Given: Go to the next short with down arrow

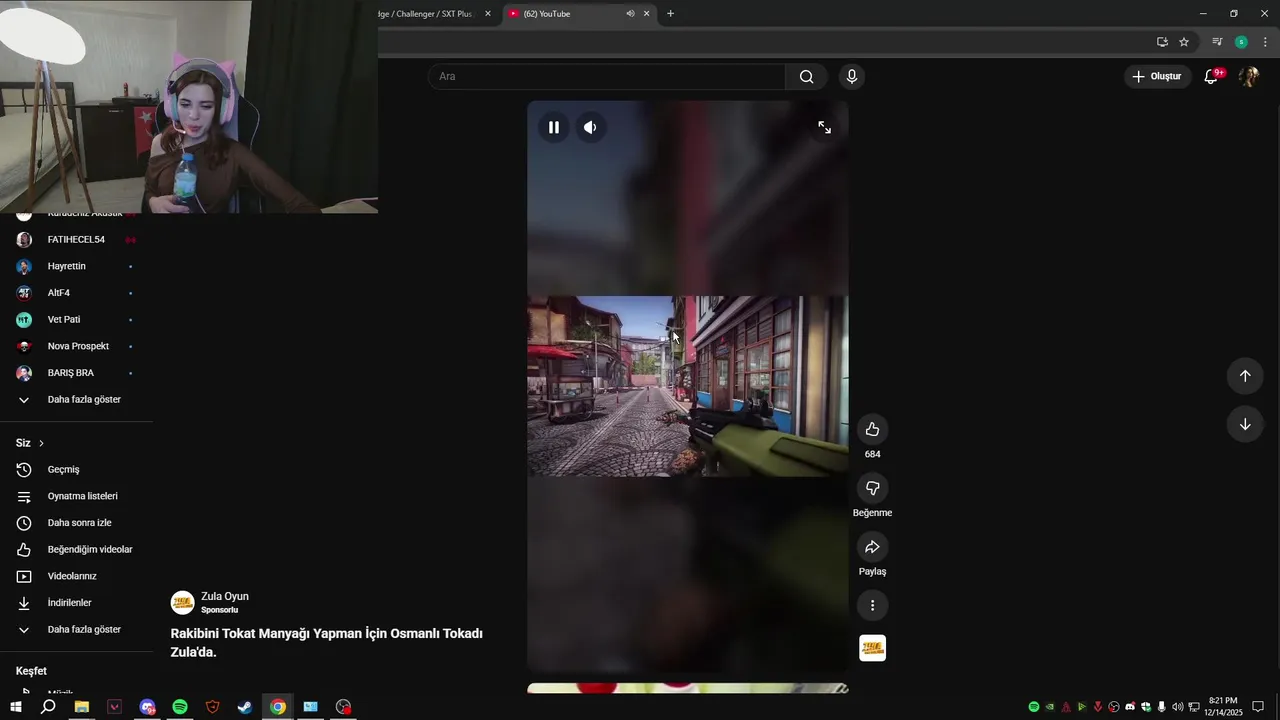Looking at the screenshot, I should 1245,424.
